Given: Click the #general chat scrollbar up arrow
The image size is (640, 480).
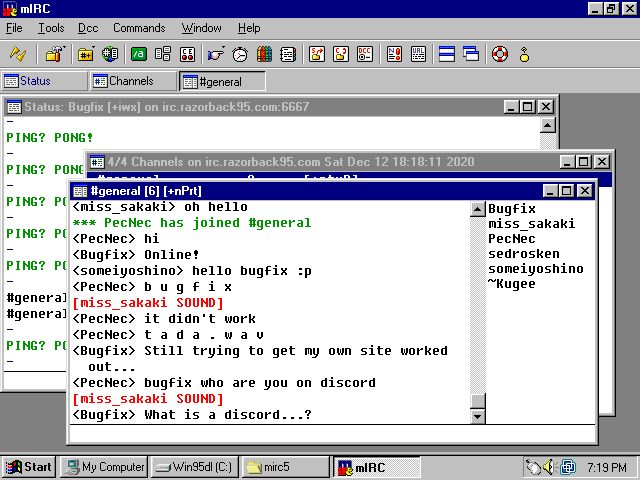Looking at the screenshot, I should 477,209.
